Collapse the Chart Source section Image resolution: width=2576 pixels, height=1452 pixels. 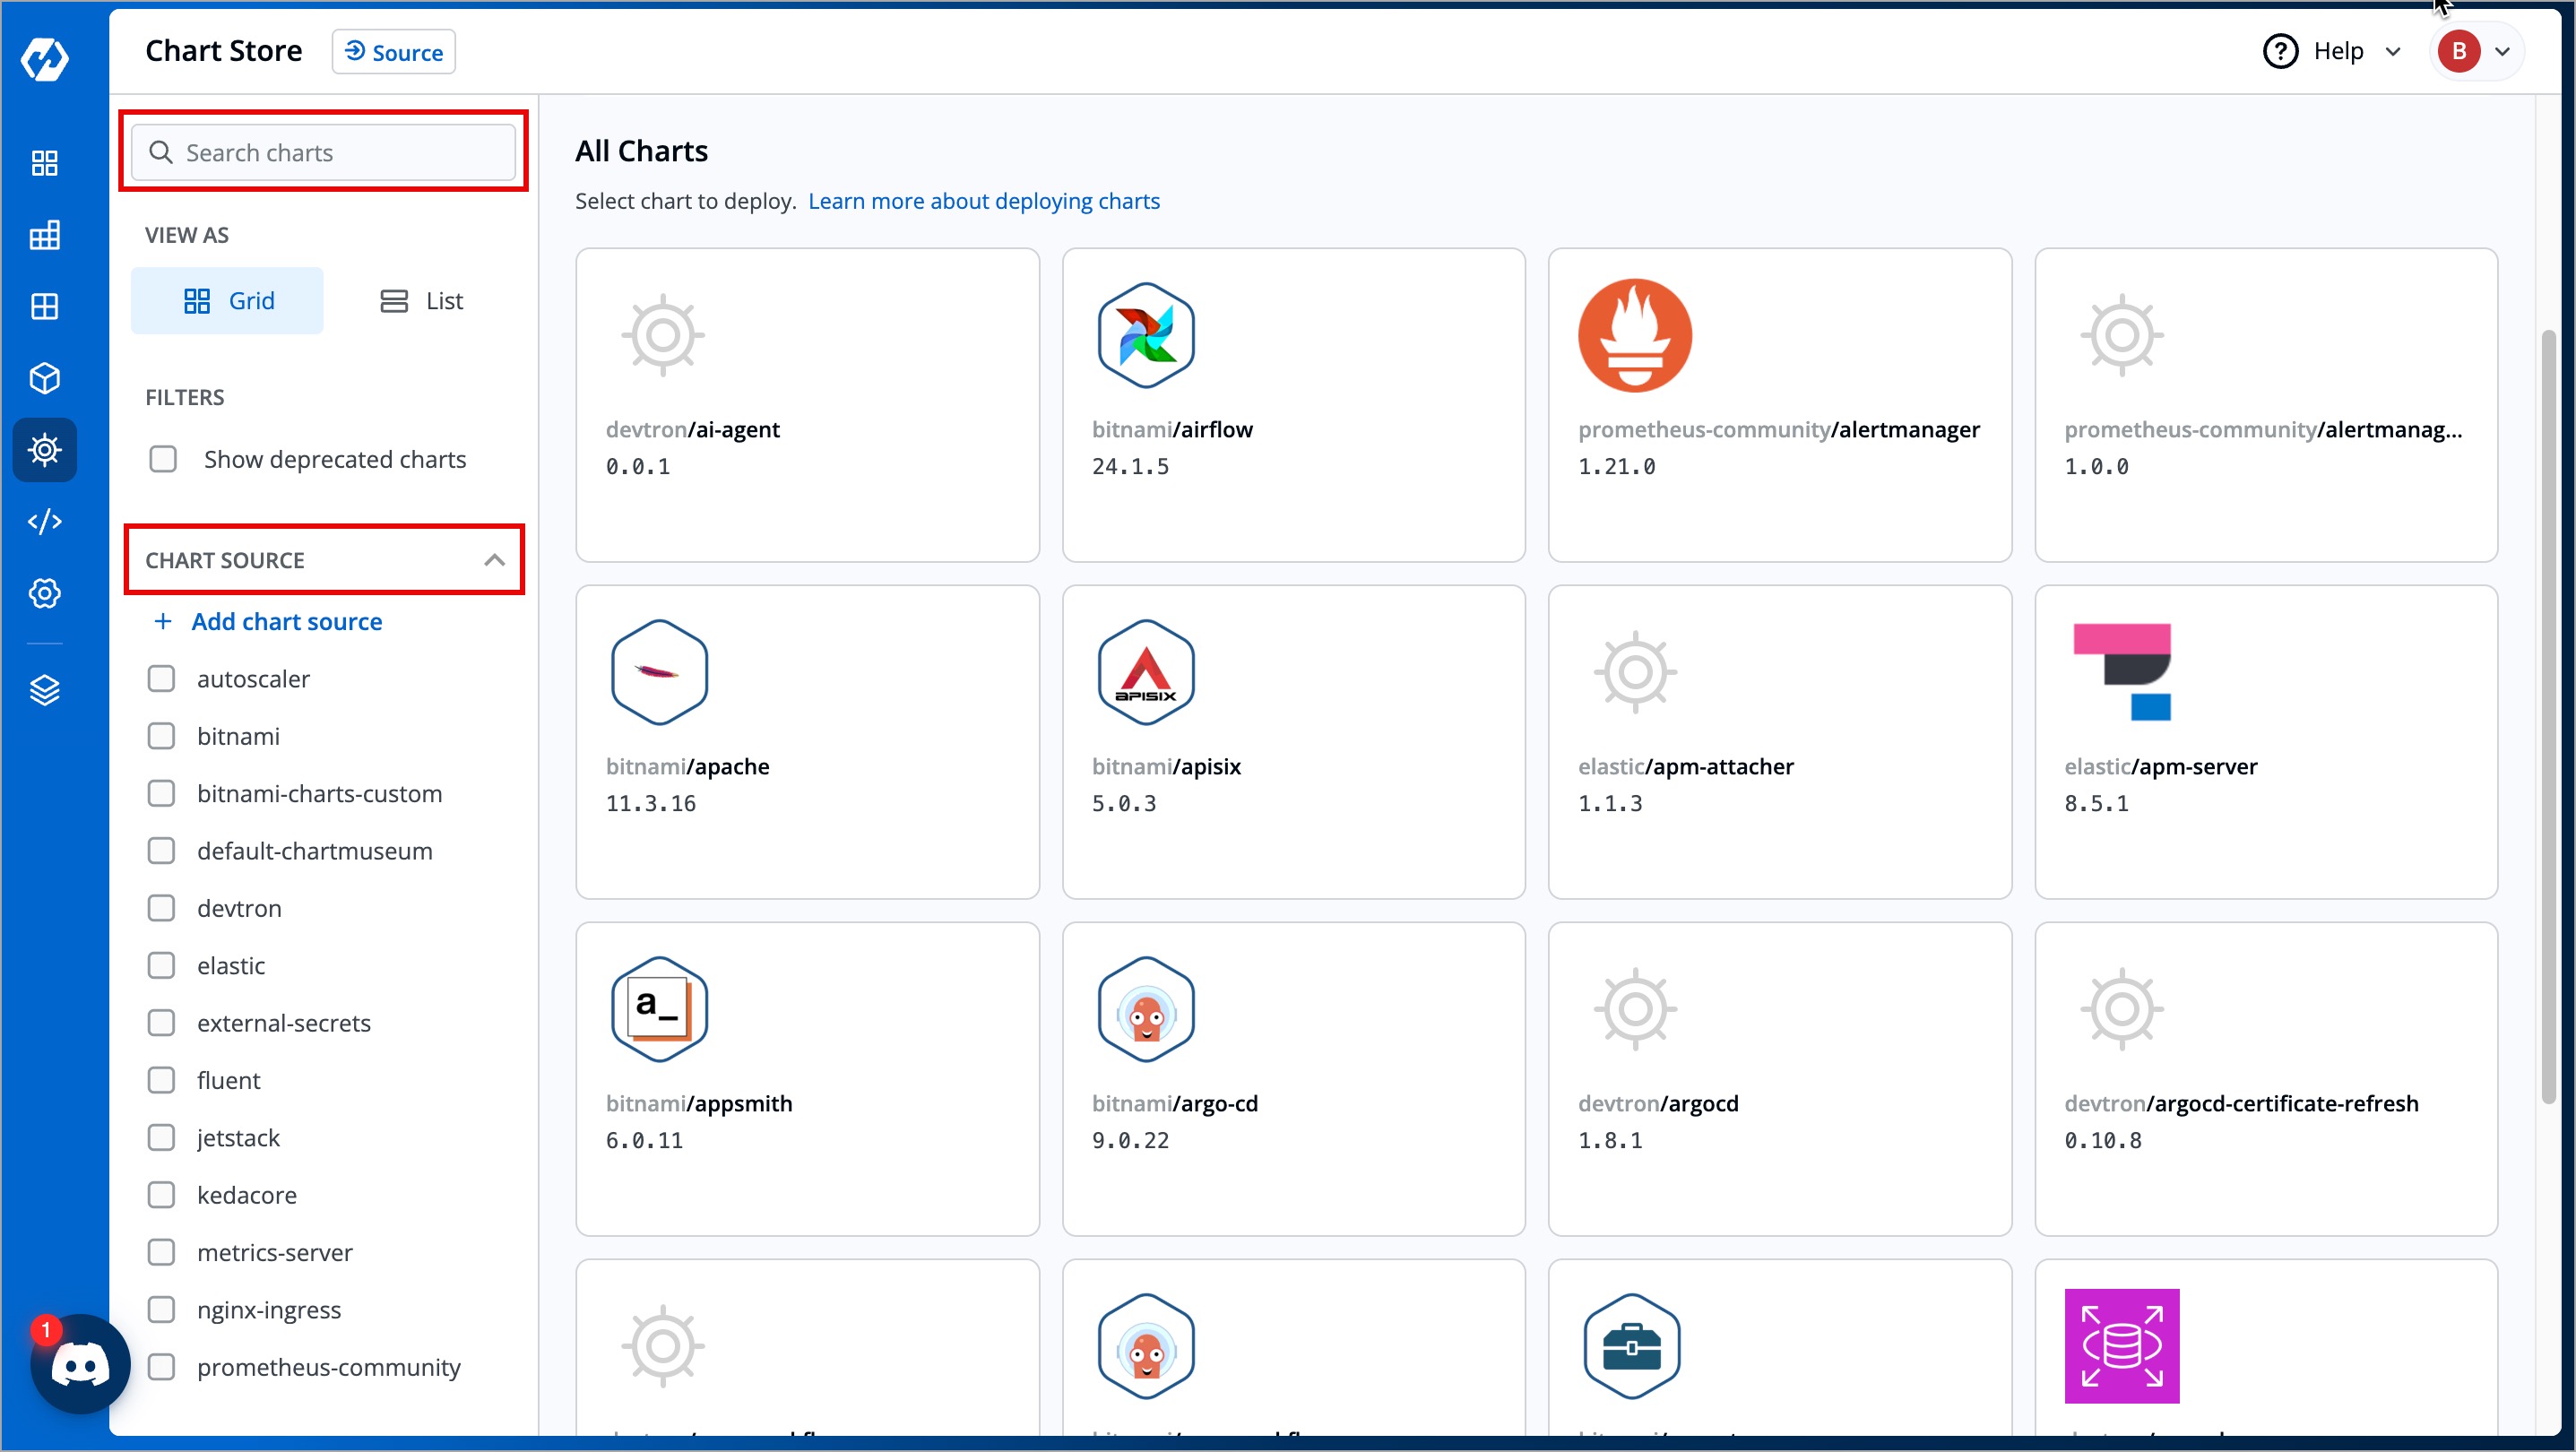coord(494,560)
